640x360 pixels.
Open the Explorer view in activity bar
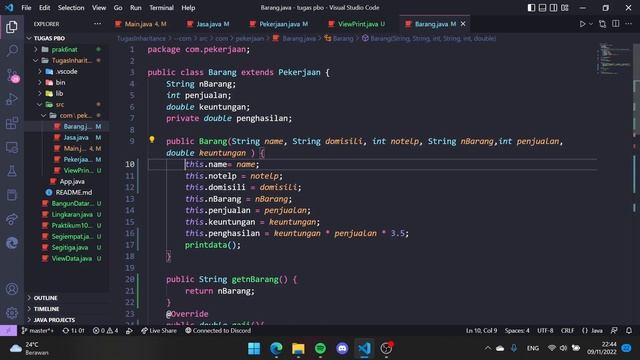[x=12, y=27]
